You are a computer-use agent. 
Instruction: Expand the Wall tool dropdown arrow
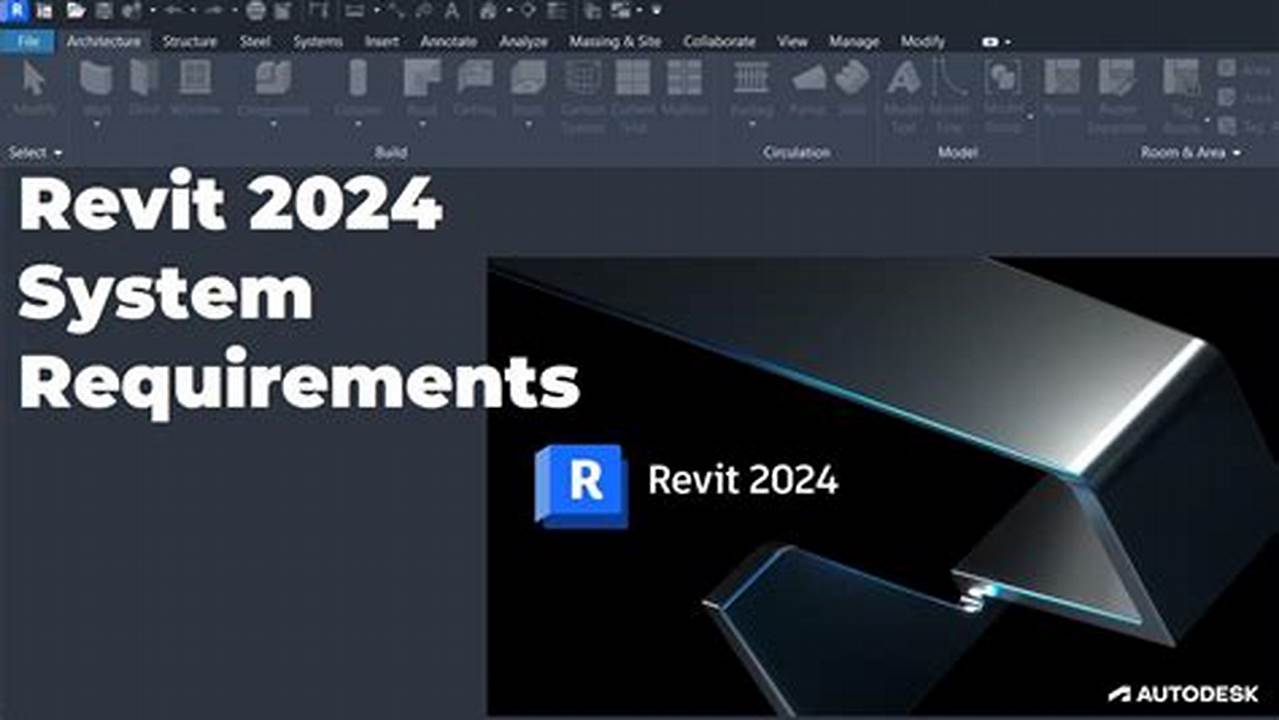click(x=95, y=121)
